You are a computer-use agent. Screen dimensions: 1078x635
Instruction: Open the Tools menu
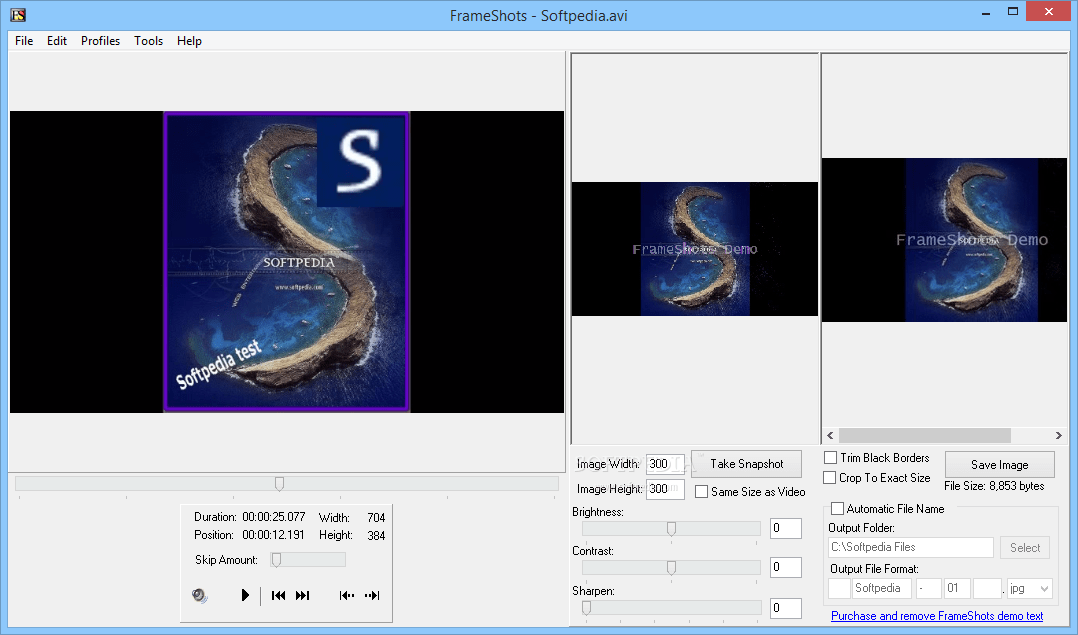(148, 41)
